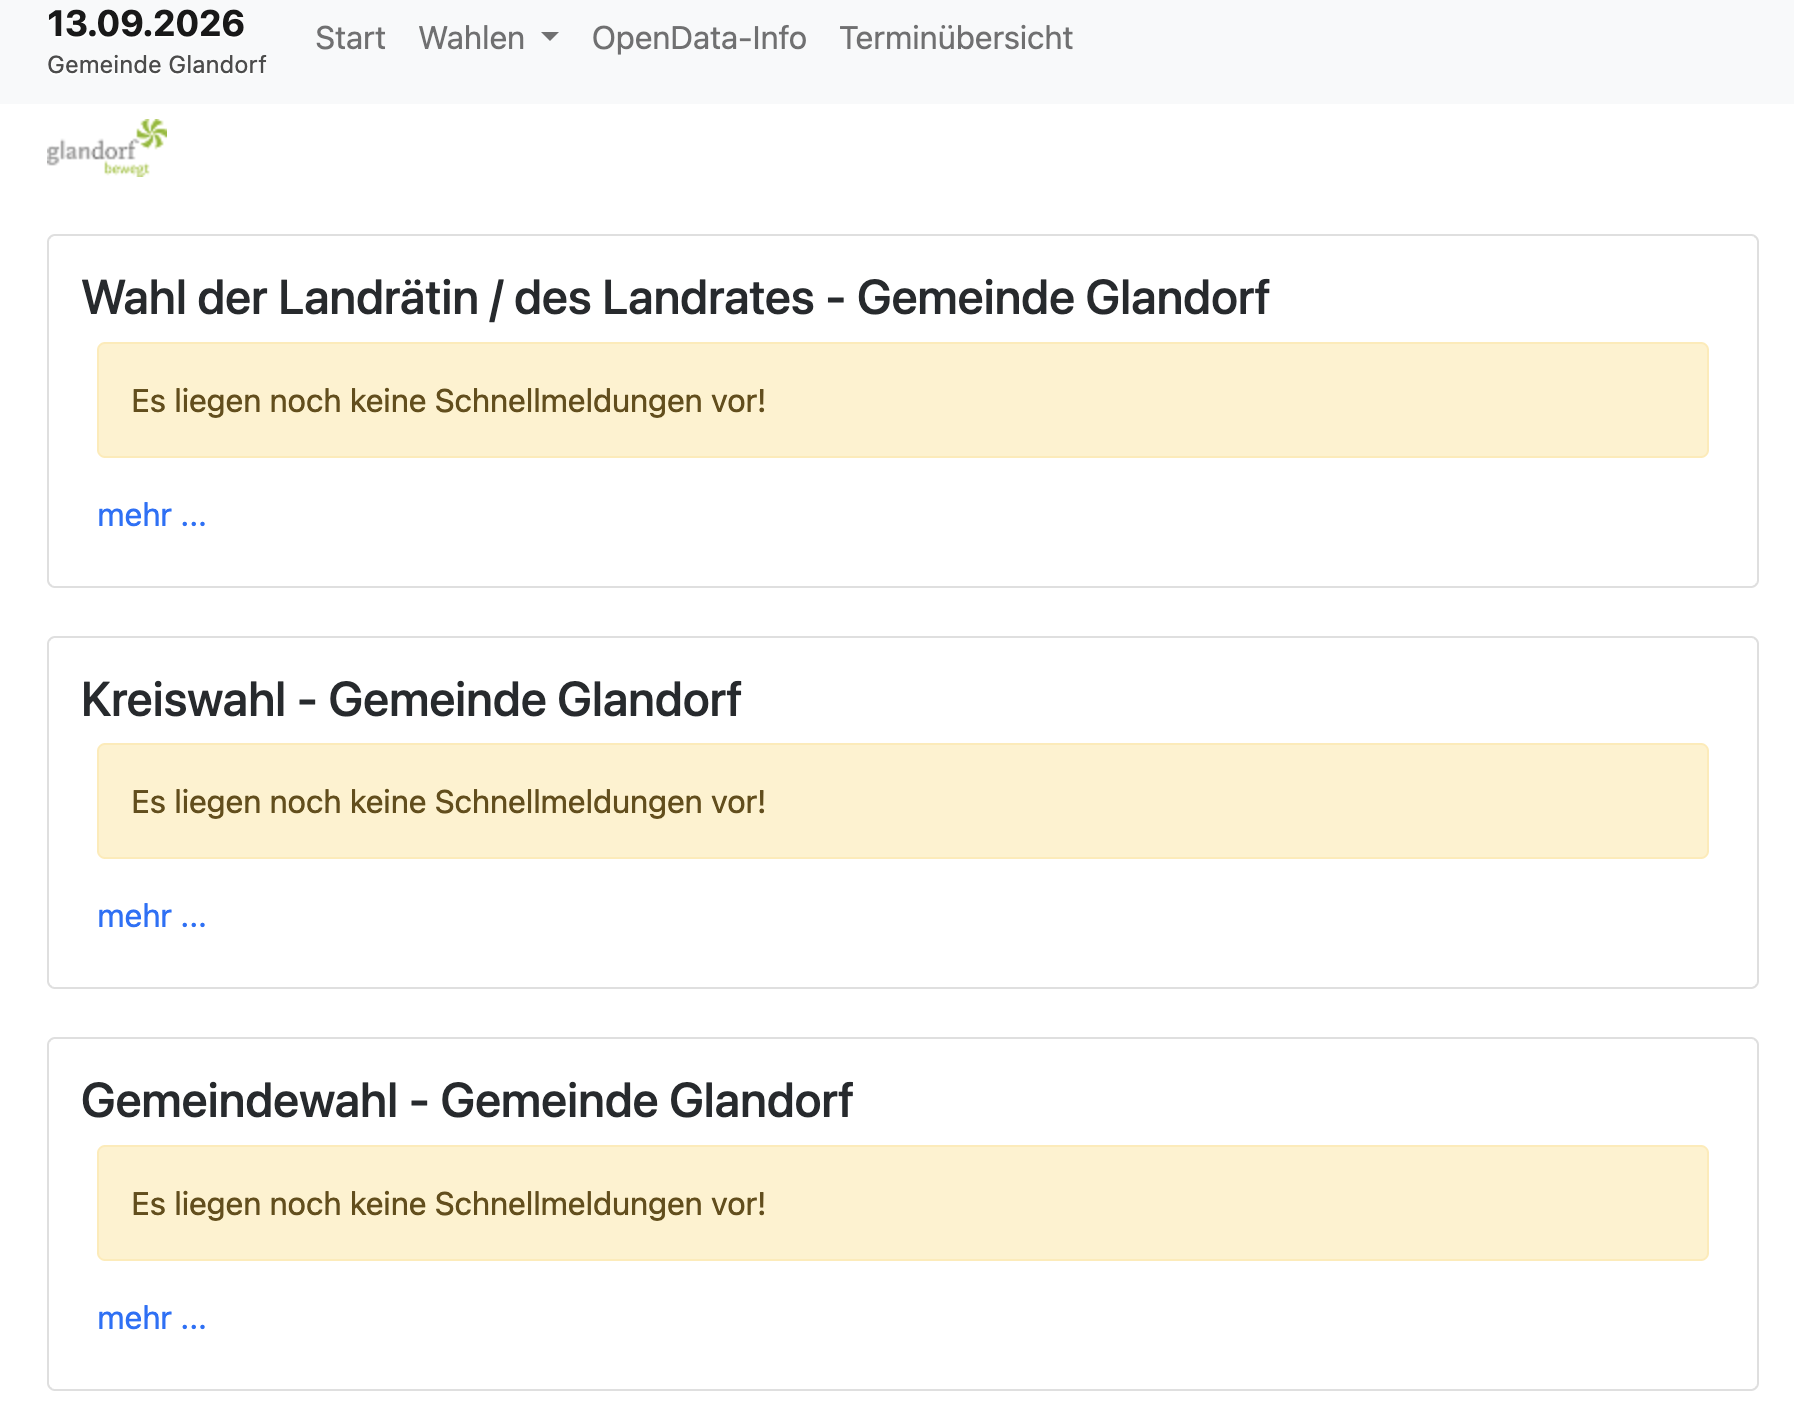Open mehr link under Gemeindewahl
Image resolution: width=1794 pixels, height=1418 pixels.
152,1318
